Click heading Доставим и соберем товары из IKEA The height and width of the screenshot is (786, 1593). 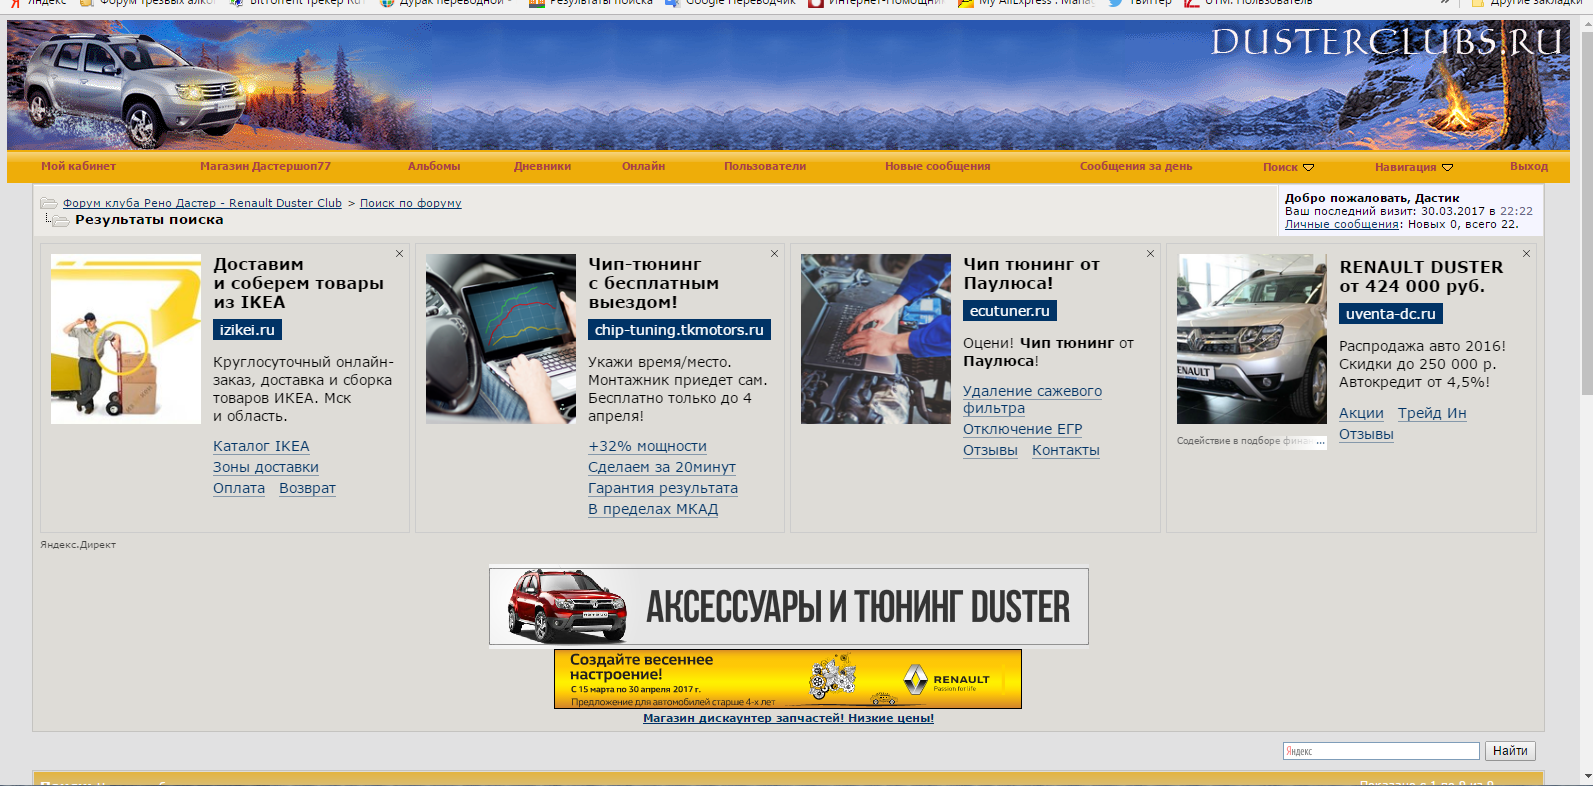coord(298,283)
